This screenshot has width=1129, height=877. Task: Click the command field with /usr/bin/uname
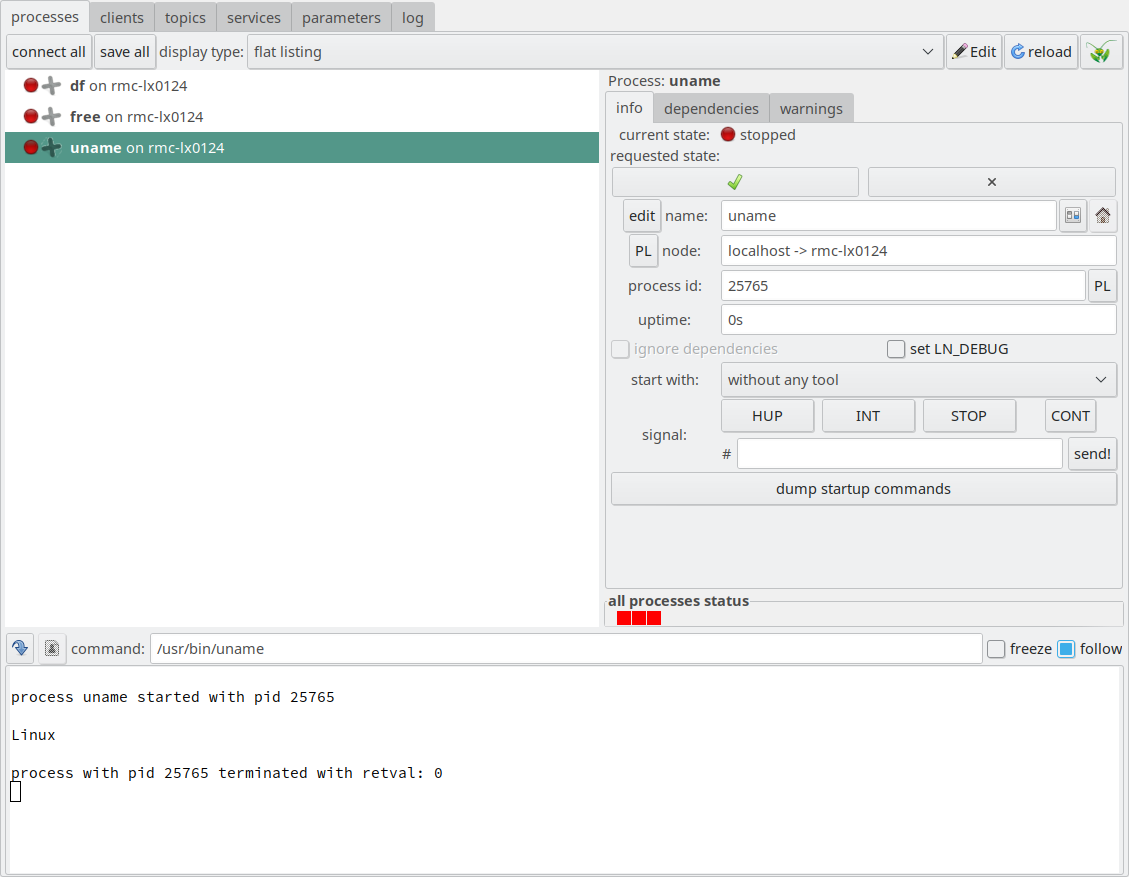pyautogui.click(x=566, y=648)
